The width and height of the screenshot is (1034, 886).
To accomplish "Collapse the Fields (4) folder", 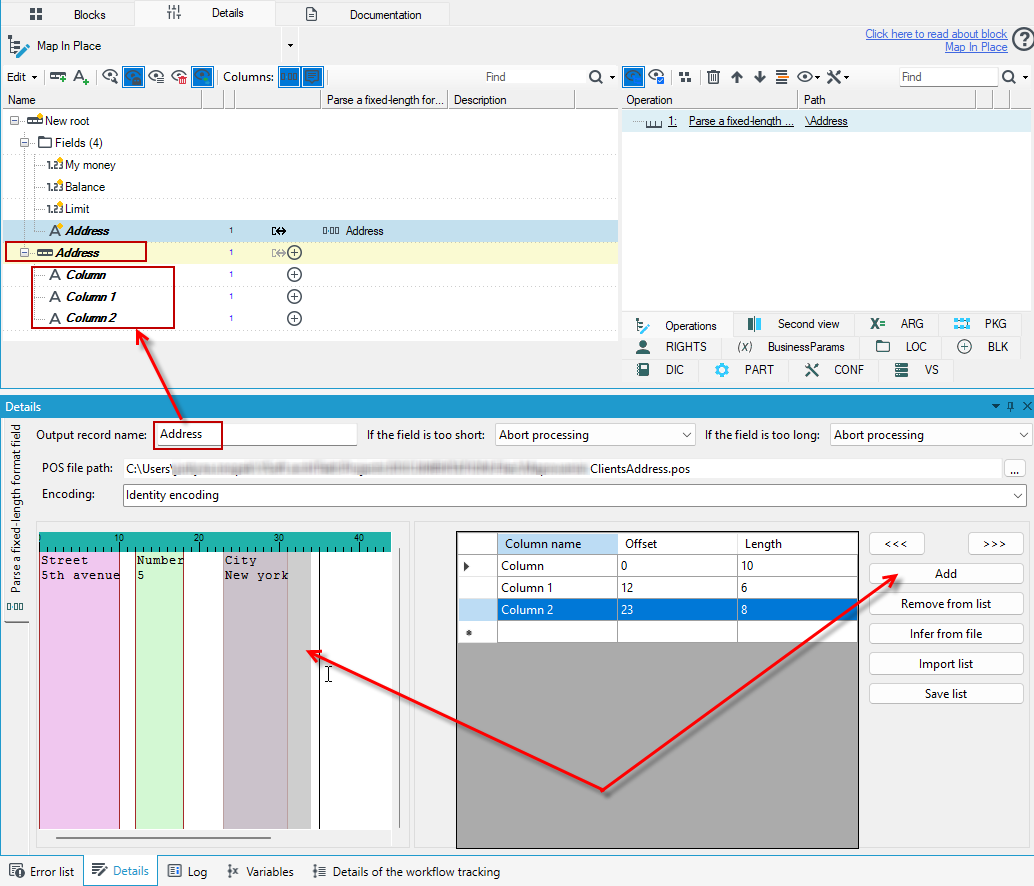I will 24,142.
